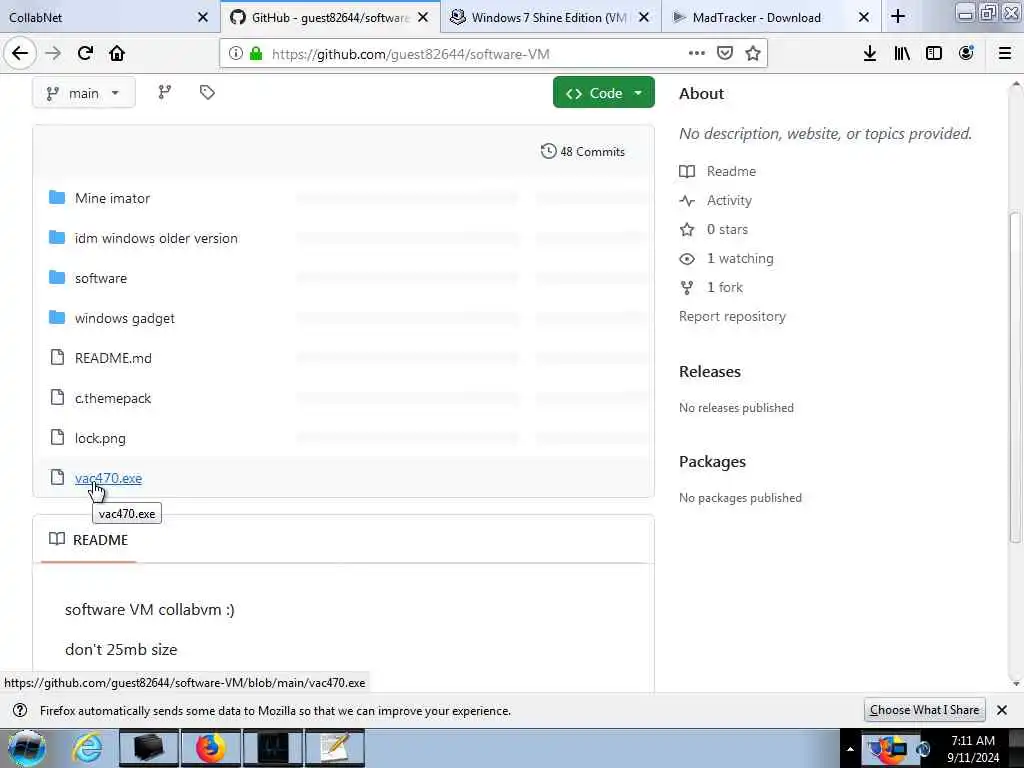Viewport: 1024px width, 768px height.
Task: Open the Releases heading link
Action: click(x=710, y=372)
